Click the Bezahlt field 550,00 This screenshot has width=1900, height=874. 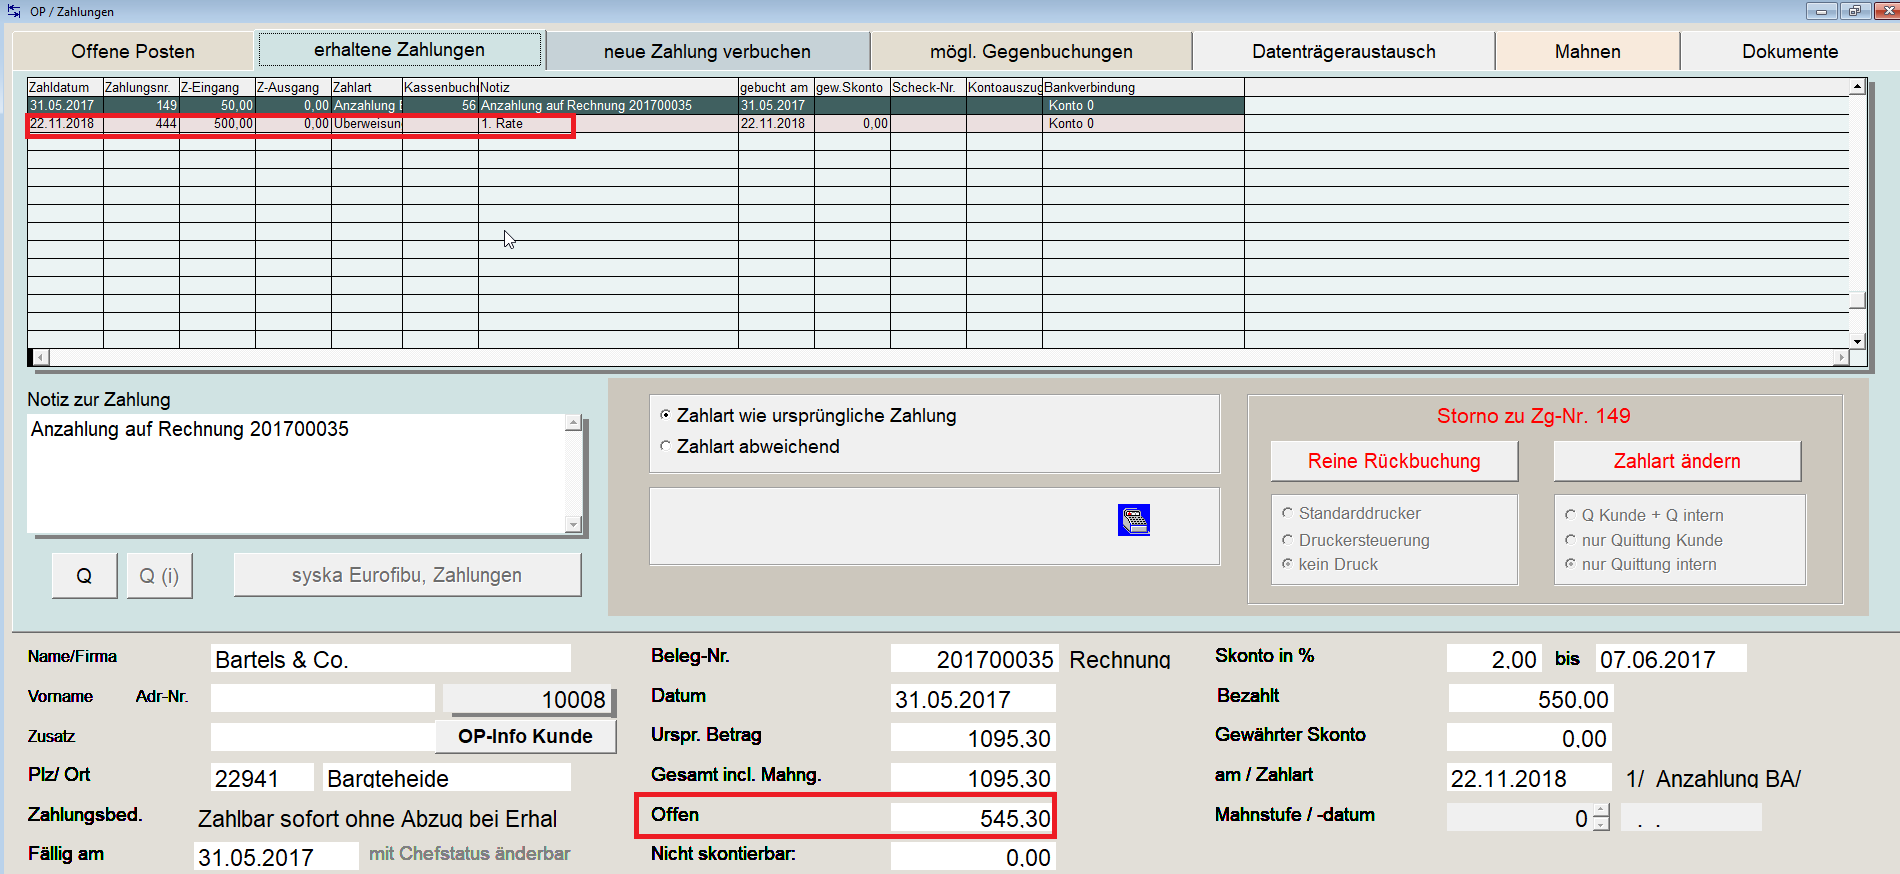pyautogui.click(x=1530, y=698)
